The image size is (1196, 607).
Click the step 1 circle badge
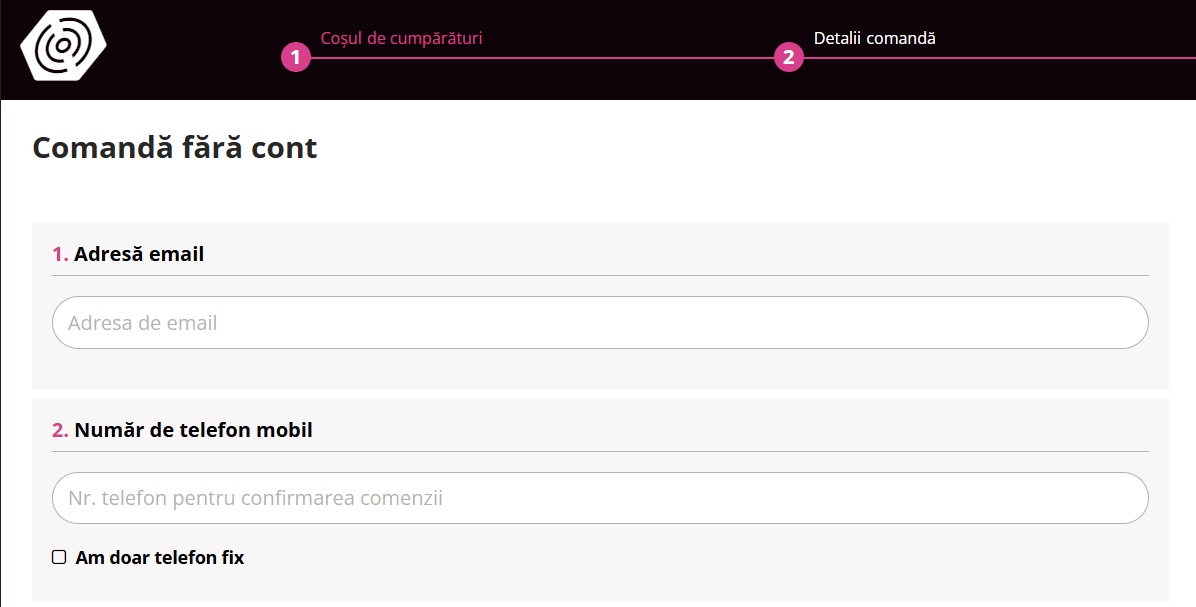[296, 57]
